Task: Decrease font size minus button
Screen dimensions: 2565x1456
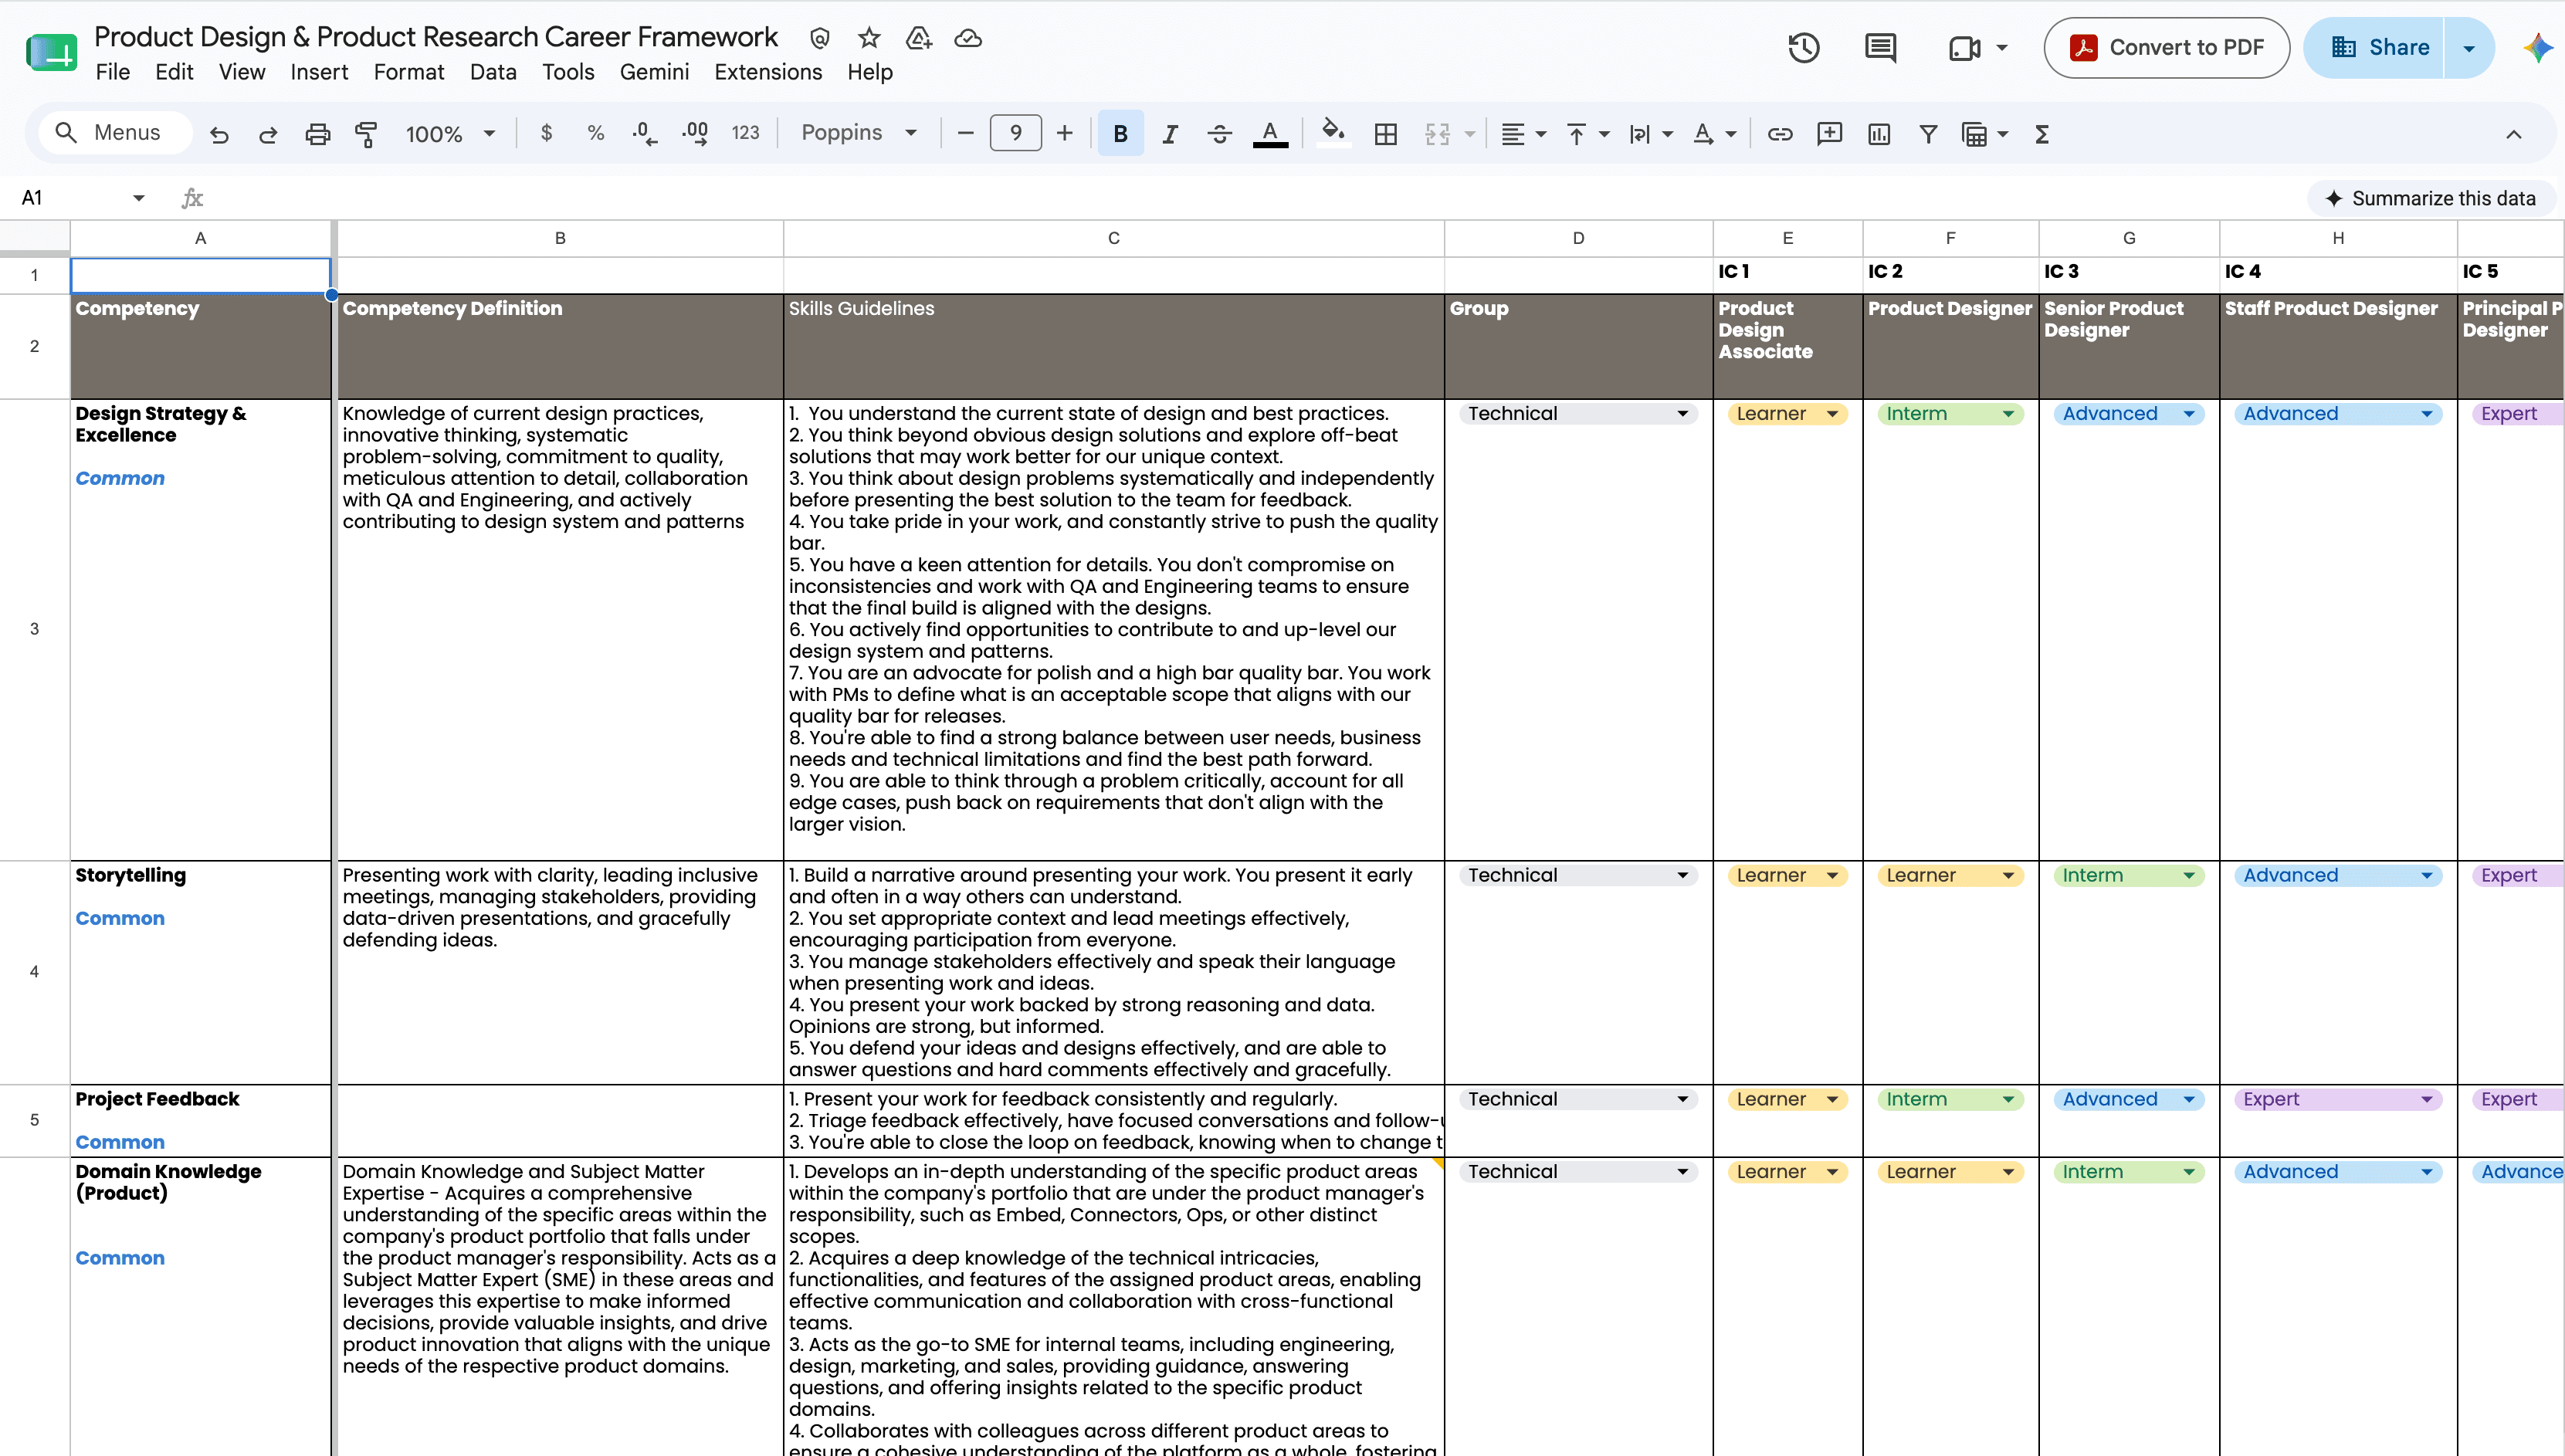Action: 965,133
